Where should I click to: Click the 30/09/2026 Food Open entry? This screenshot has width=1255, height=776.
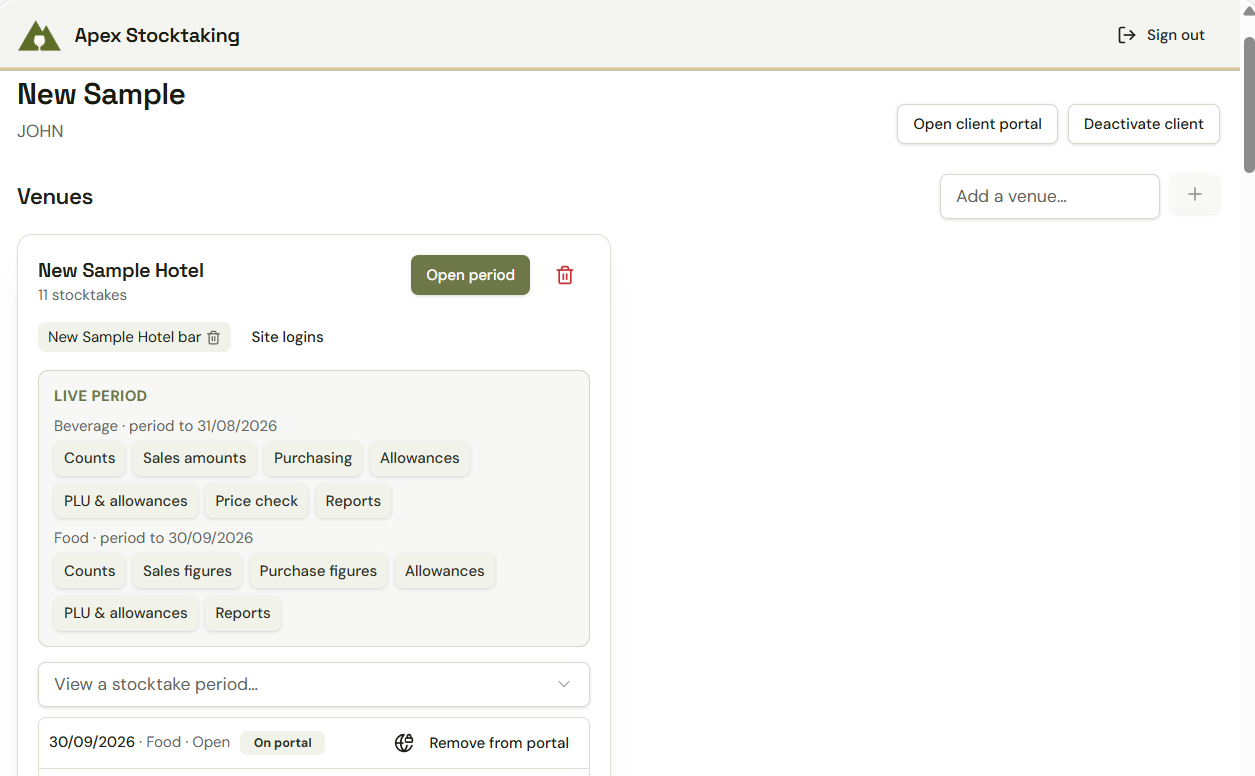pos(140,742)
